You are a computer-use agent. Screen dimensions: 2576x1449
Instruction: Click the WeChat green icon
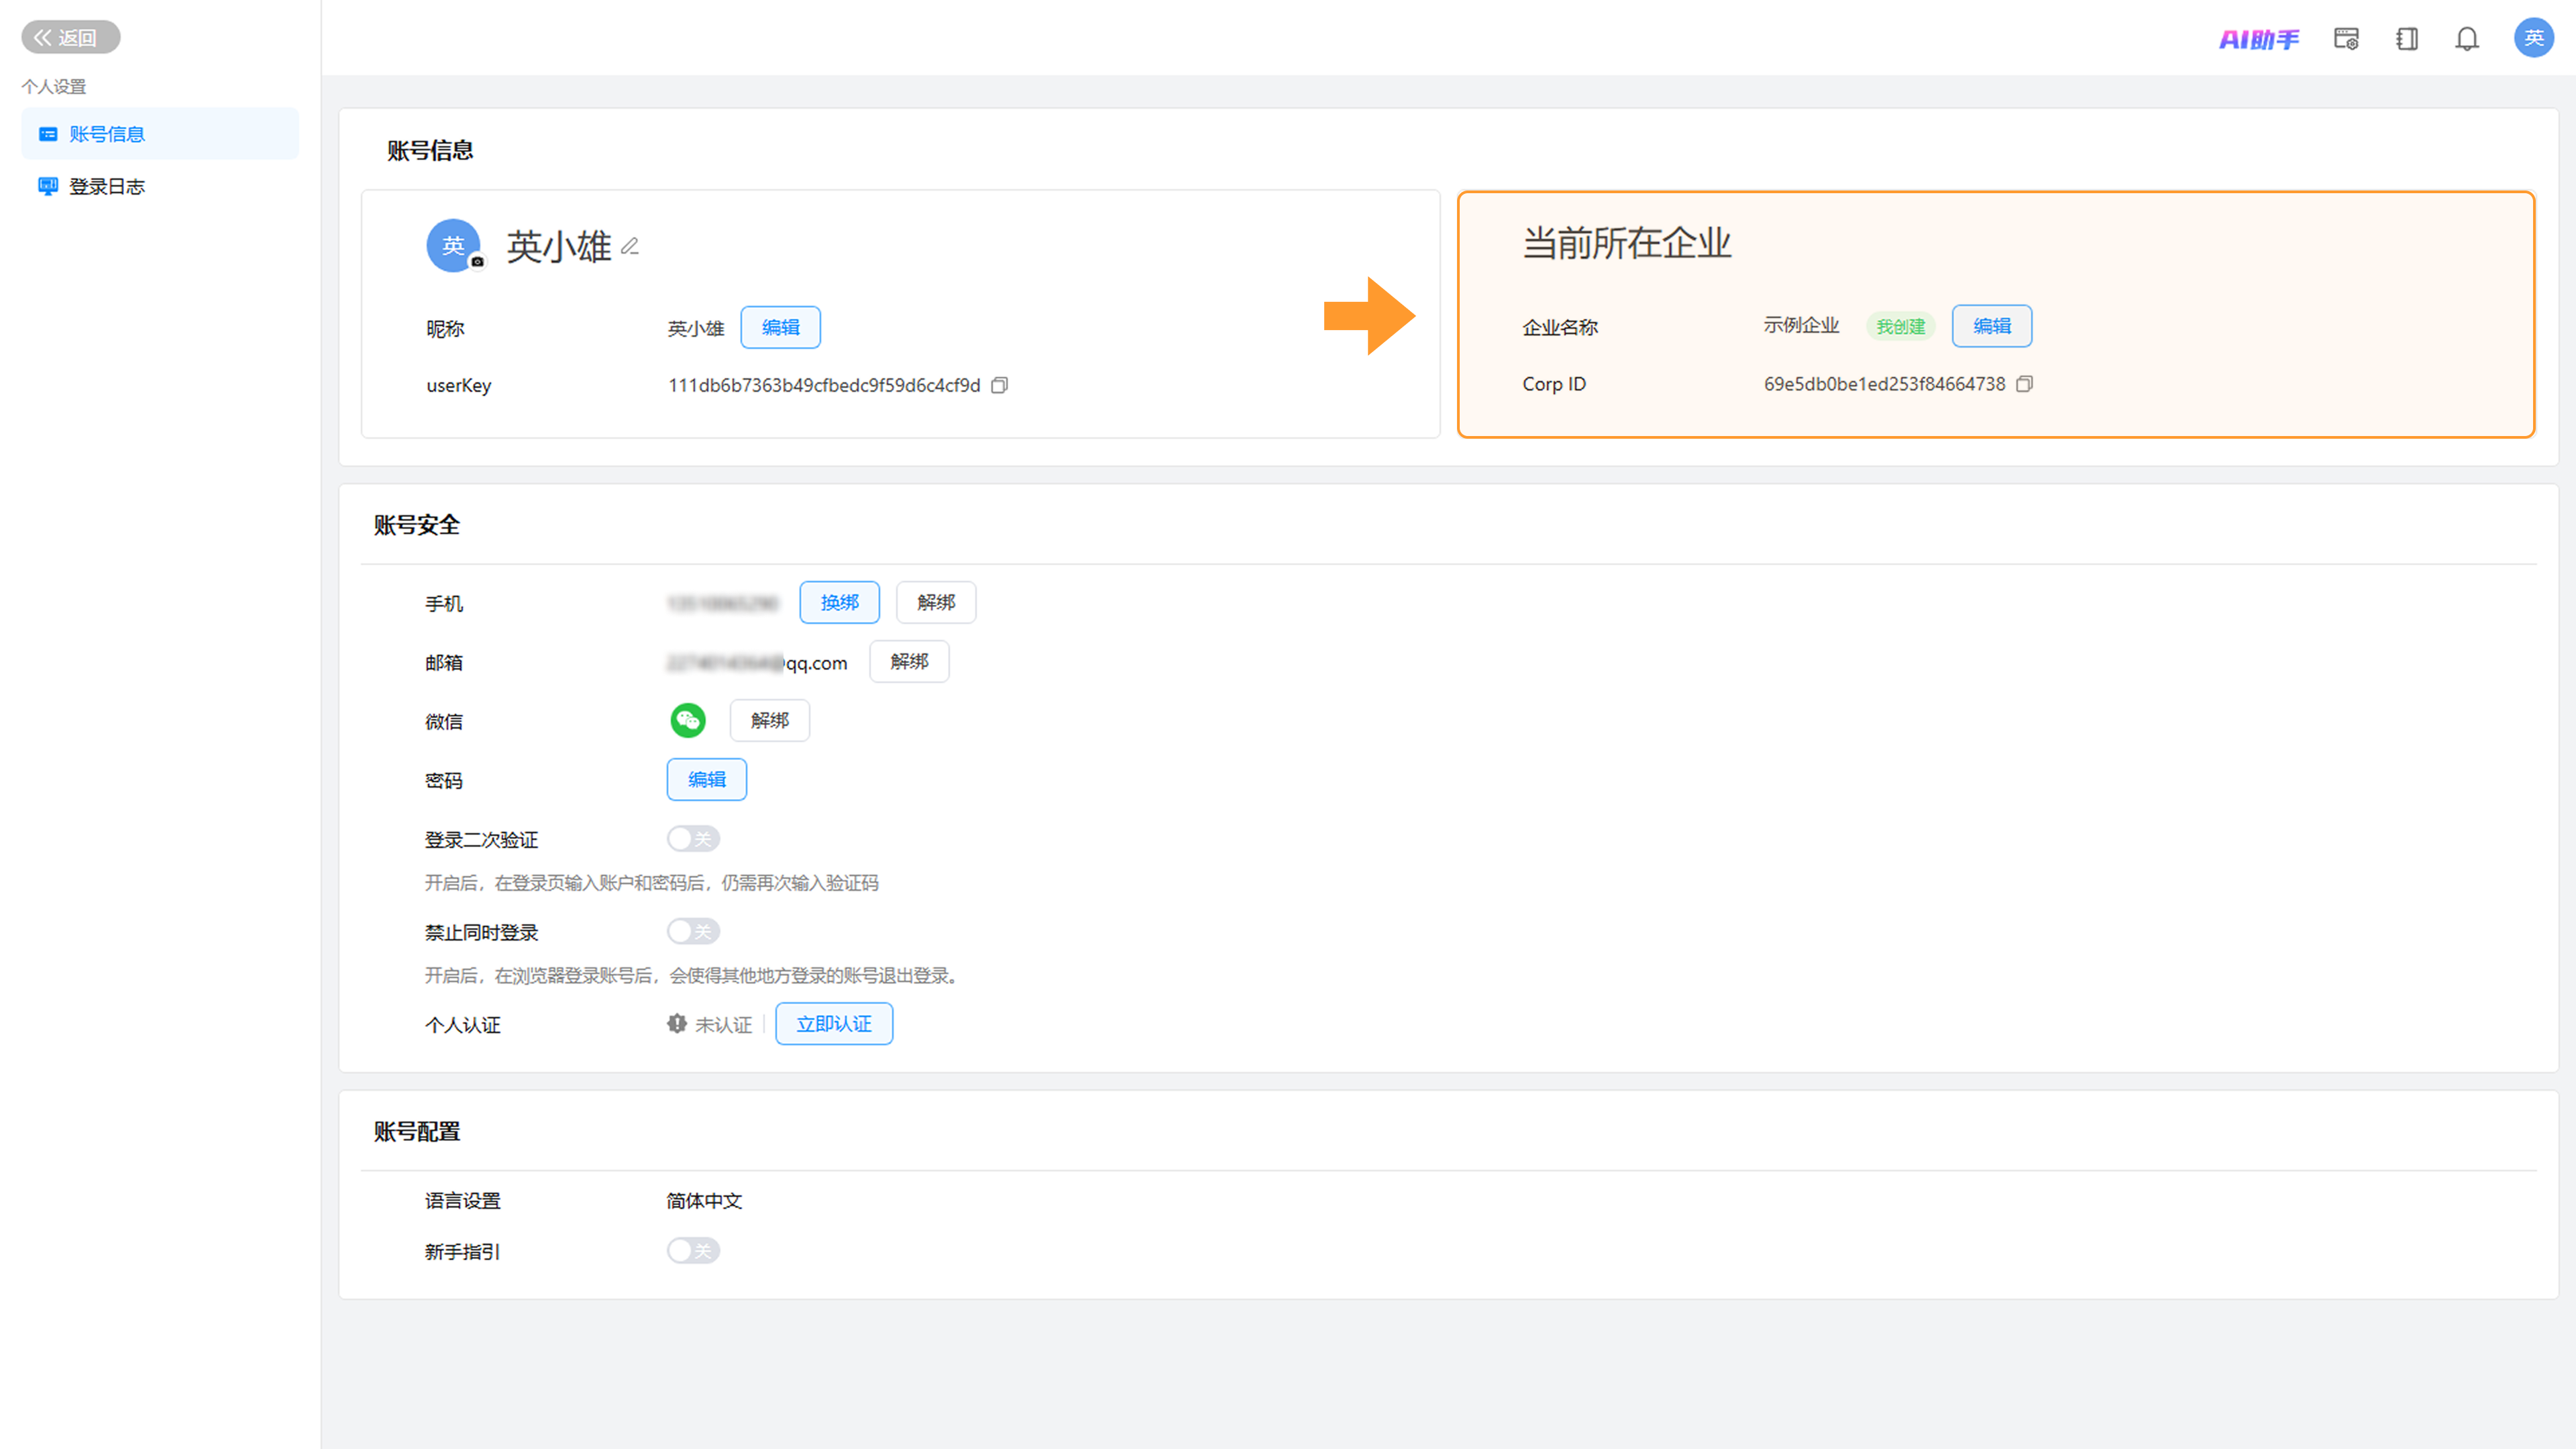point(688,720)
